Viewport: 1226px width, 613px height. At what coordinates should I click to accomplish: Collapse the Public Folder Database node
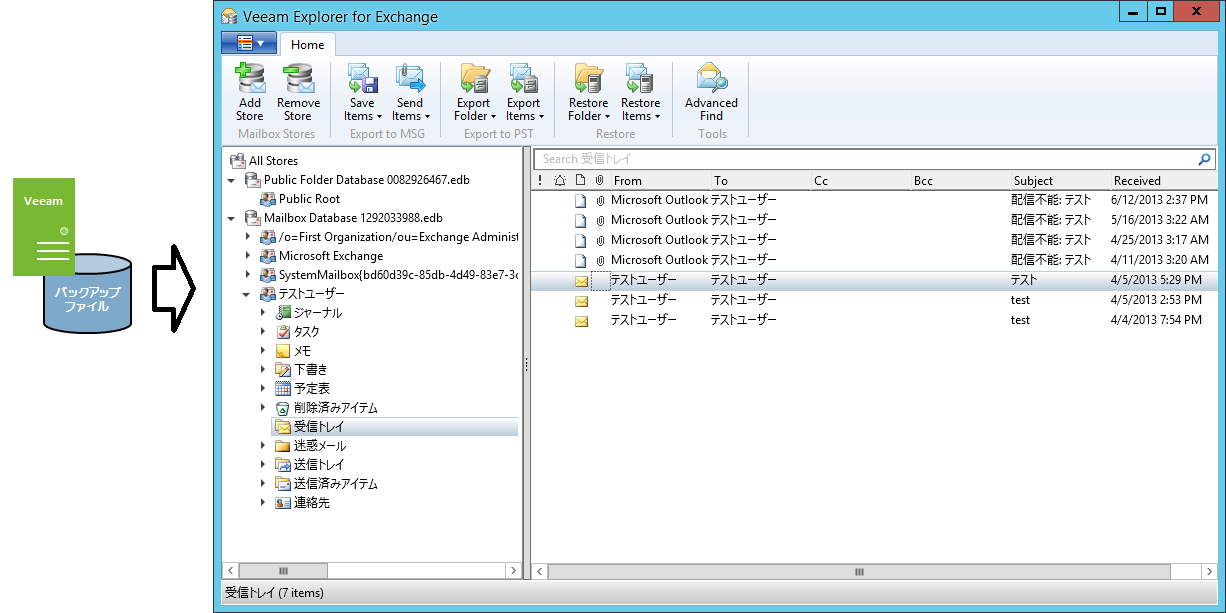click(x=233, y=180)
